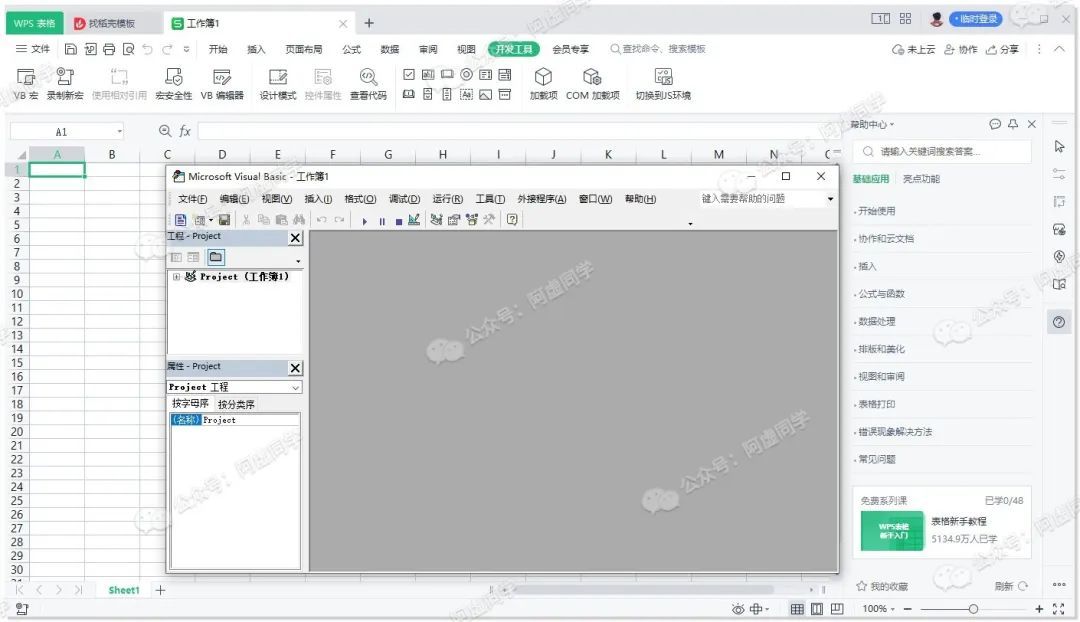Open the 工具(T) menu in VB editor

coord(490,199)
